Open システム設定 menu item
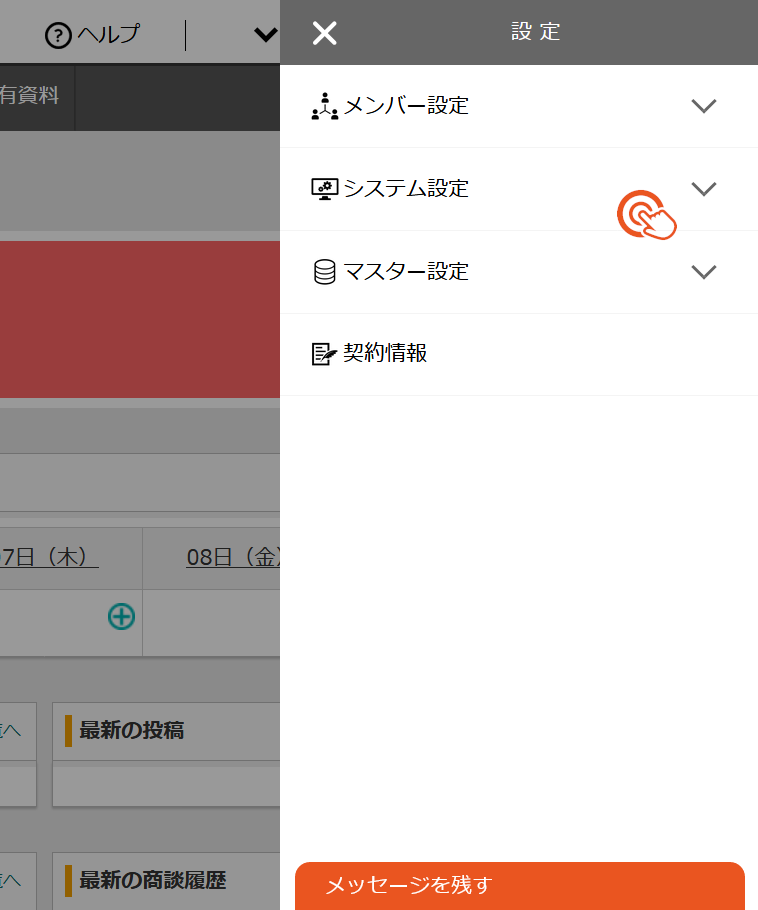 [x=519, y=189]
